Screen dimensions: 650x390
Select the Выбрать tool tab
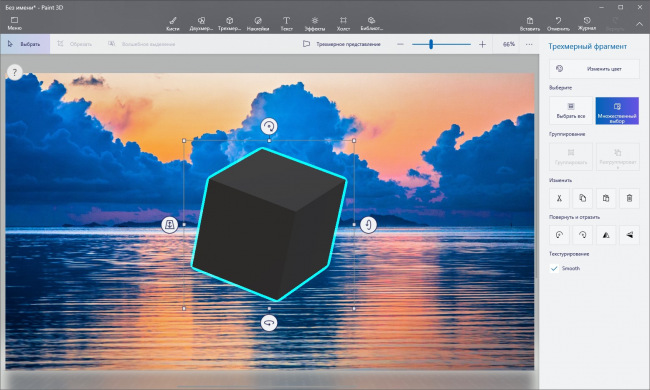click(x=25, y=44)
